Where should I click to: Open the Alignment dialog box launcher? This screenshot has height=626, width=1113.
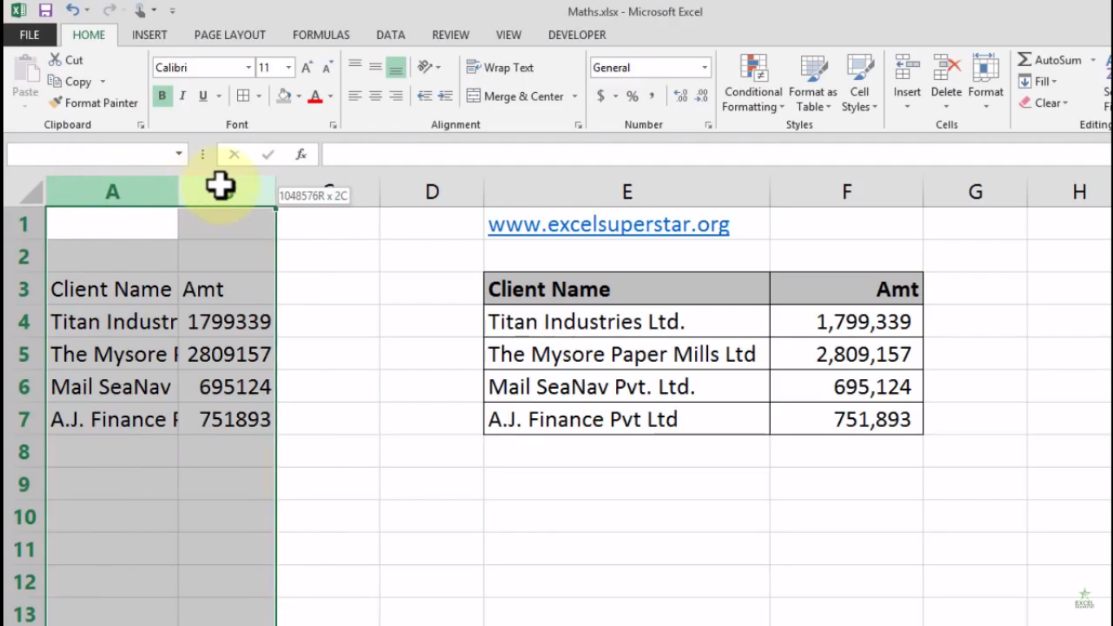[x=579, y=125]
